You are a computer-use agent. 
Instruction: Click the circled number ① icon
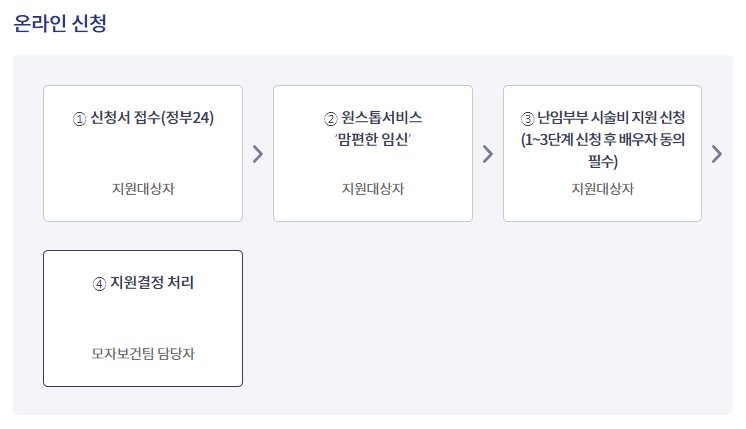coord(79,119)
